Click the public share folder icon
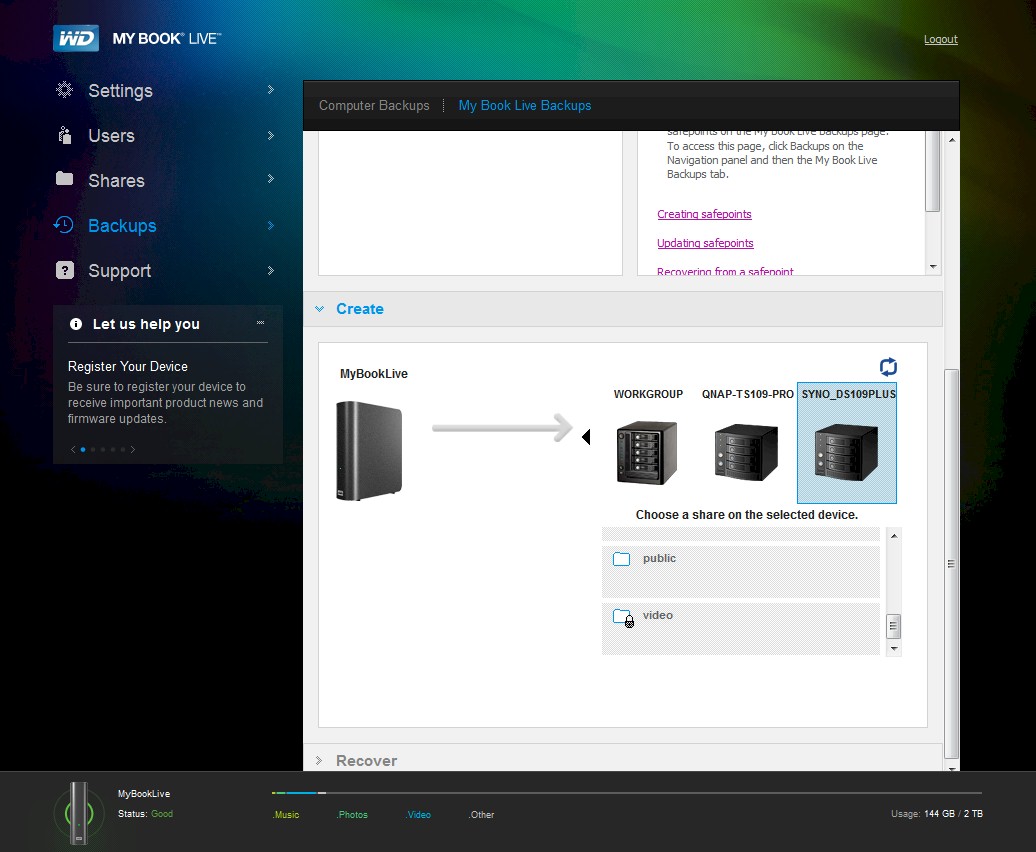1036x852 pixels. click(x=621, y=559)
